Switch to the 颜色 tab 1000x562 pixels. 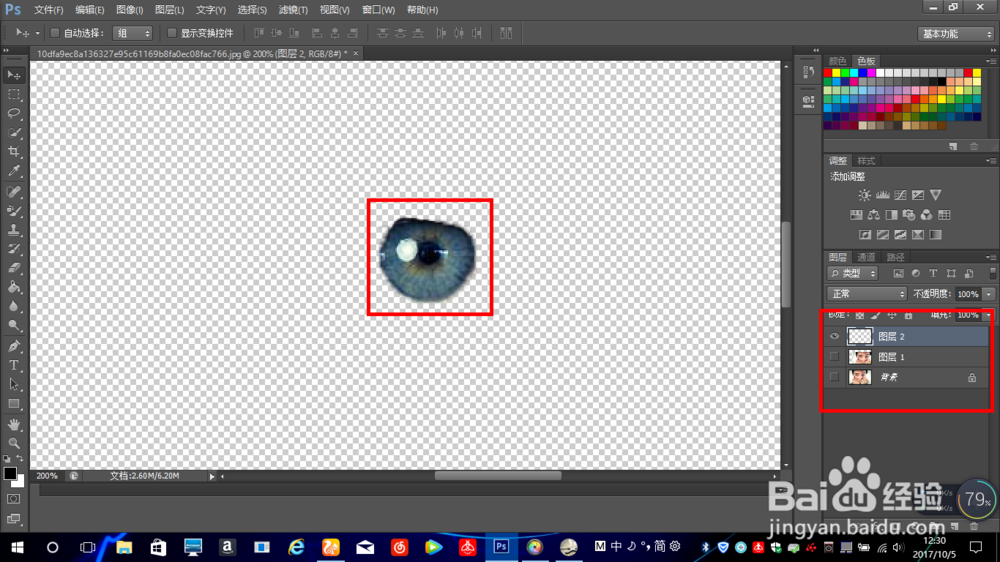pos(837,61)
